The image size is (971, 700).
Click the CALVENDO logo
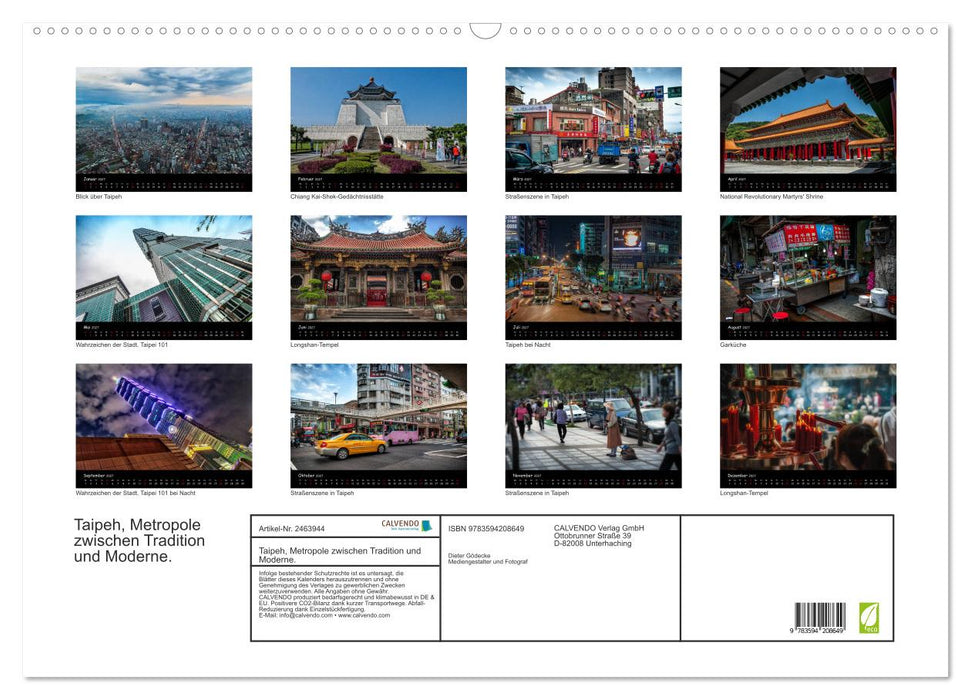click(406, 525)
